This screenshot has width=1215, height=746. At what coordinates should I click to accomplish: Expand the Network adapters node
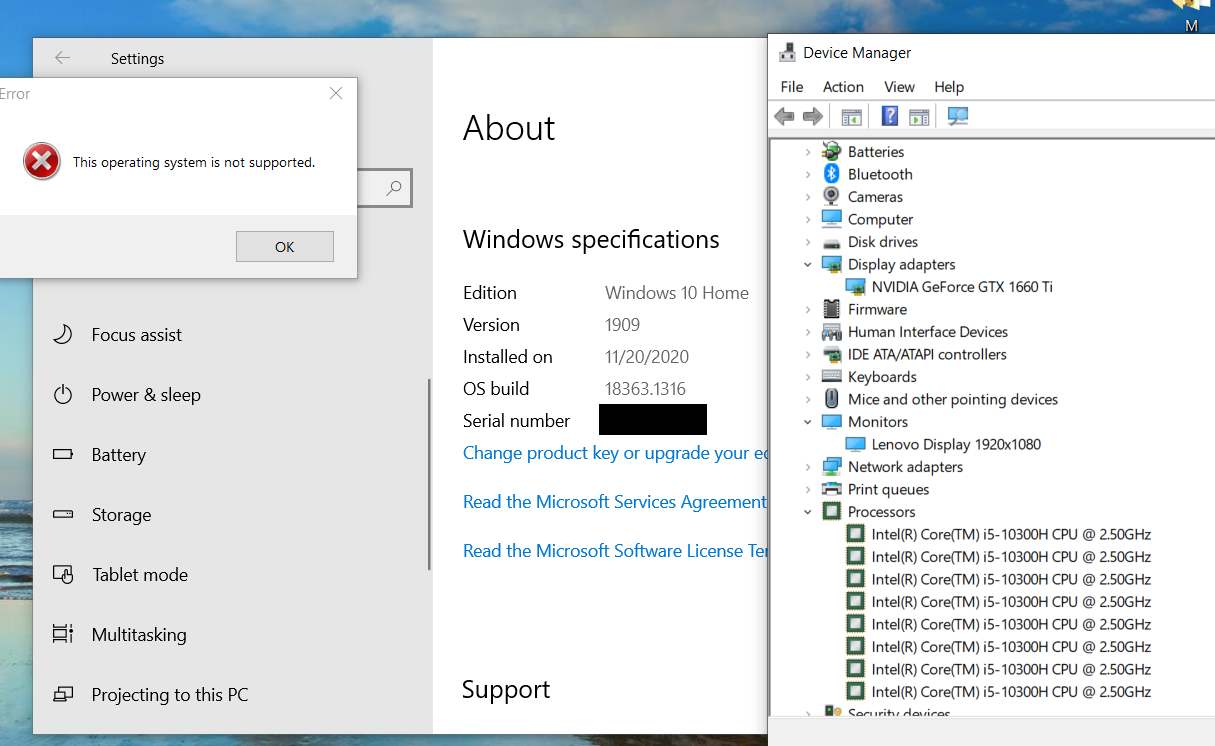click(x=808, y=467)
